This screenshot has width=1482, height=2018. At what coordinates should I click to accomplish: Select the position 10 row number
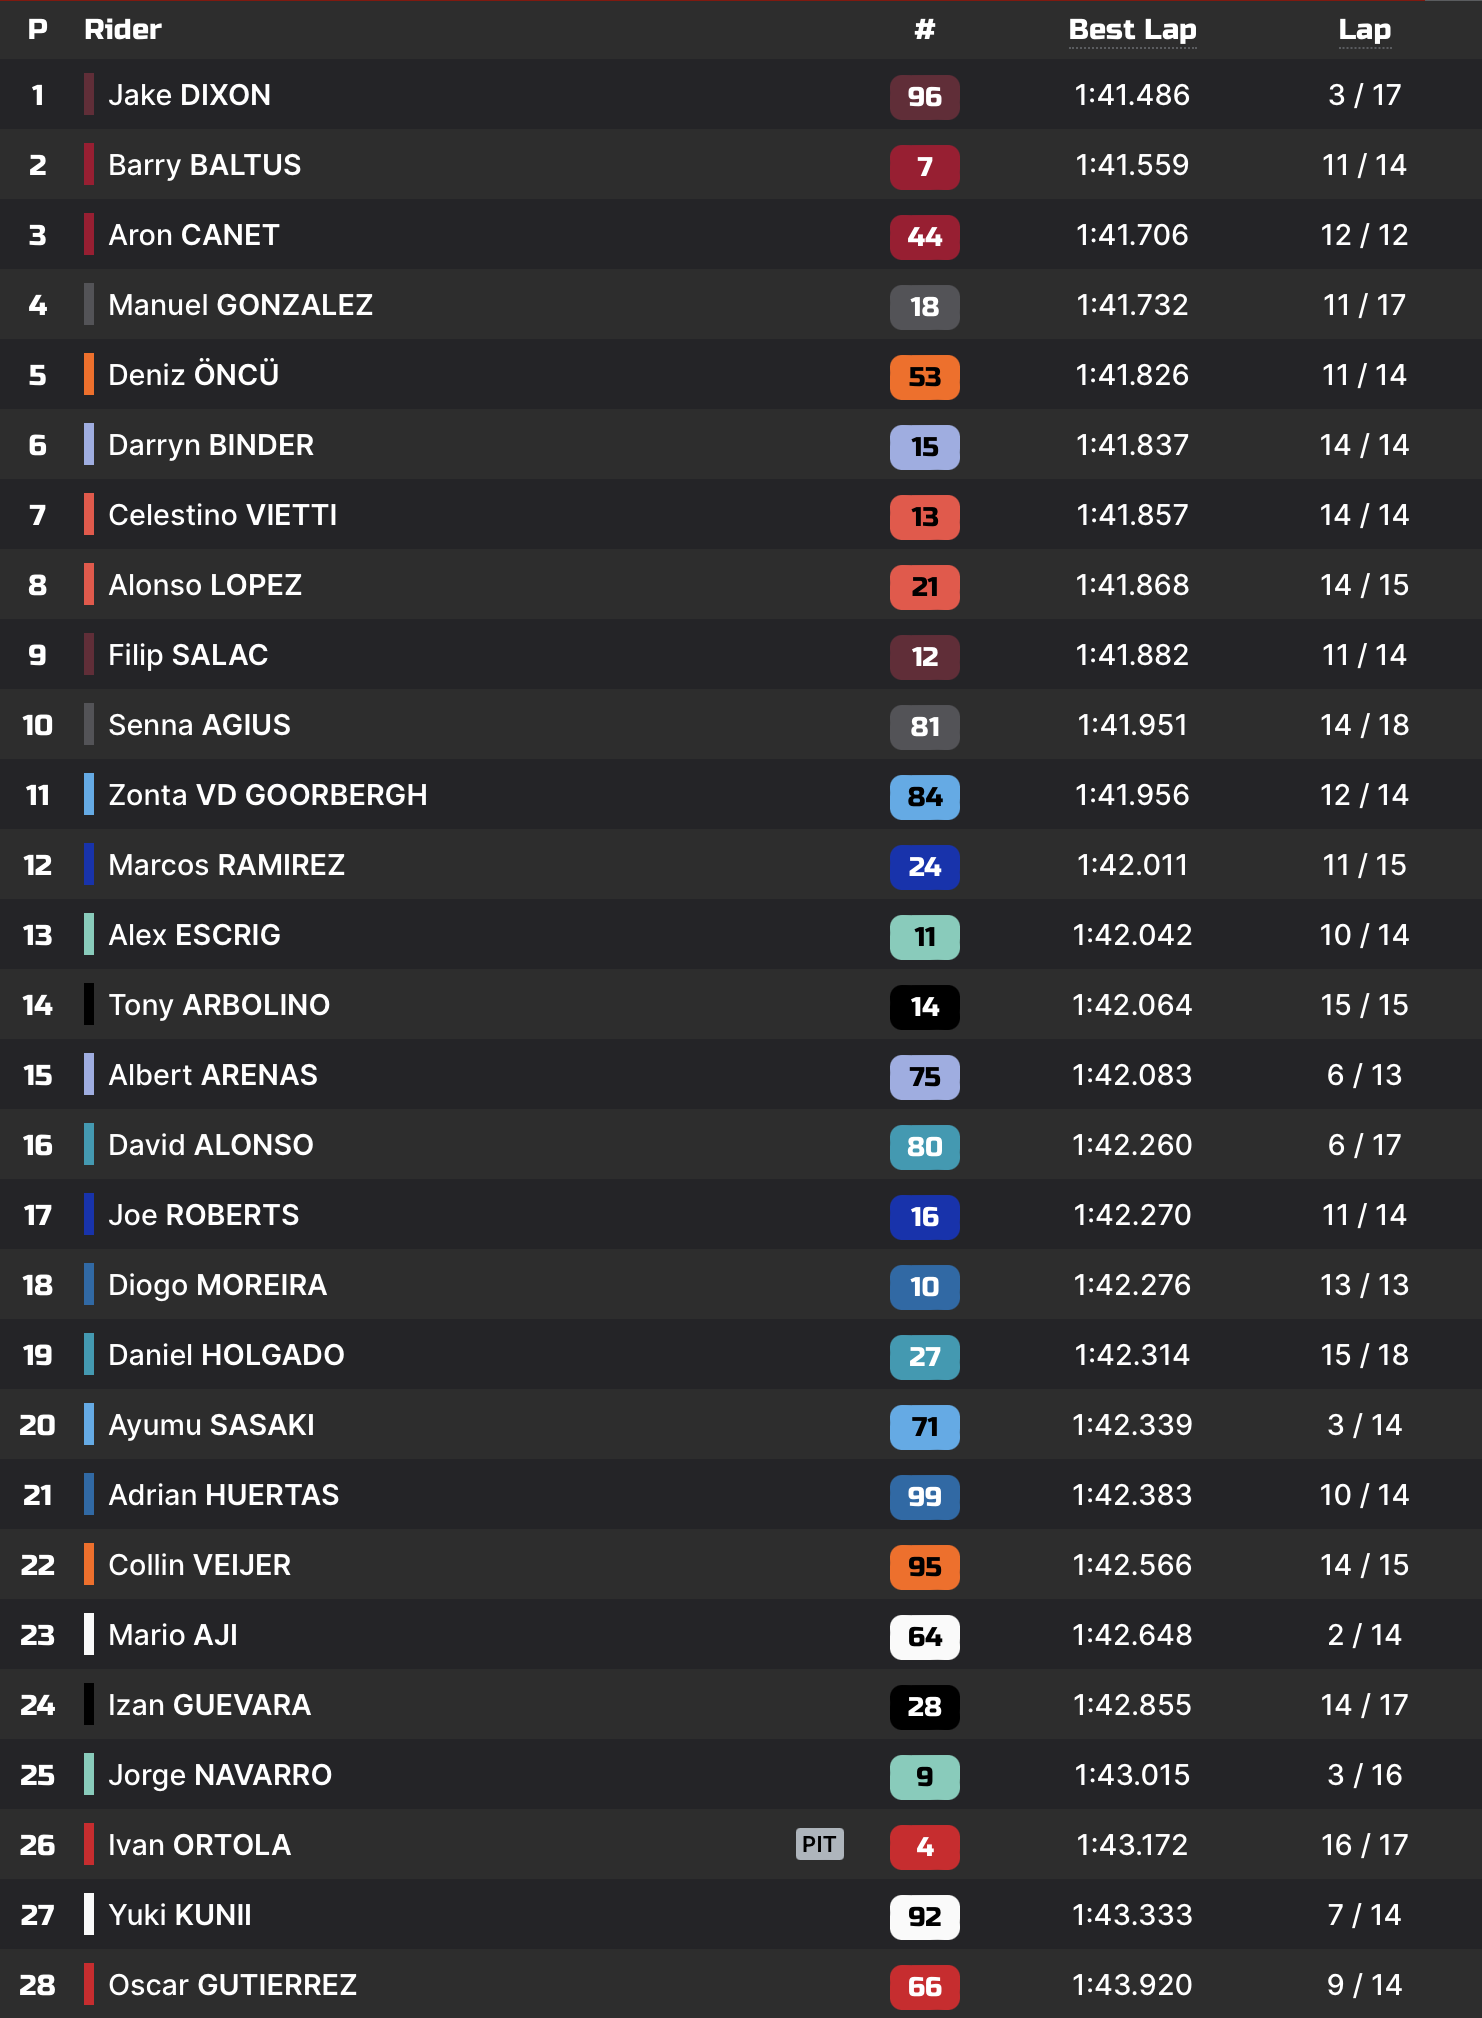(38, 725)
